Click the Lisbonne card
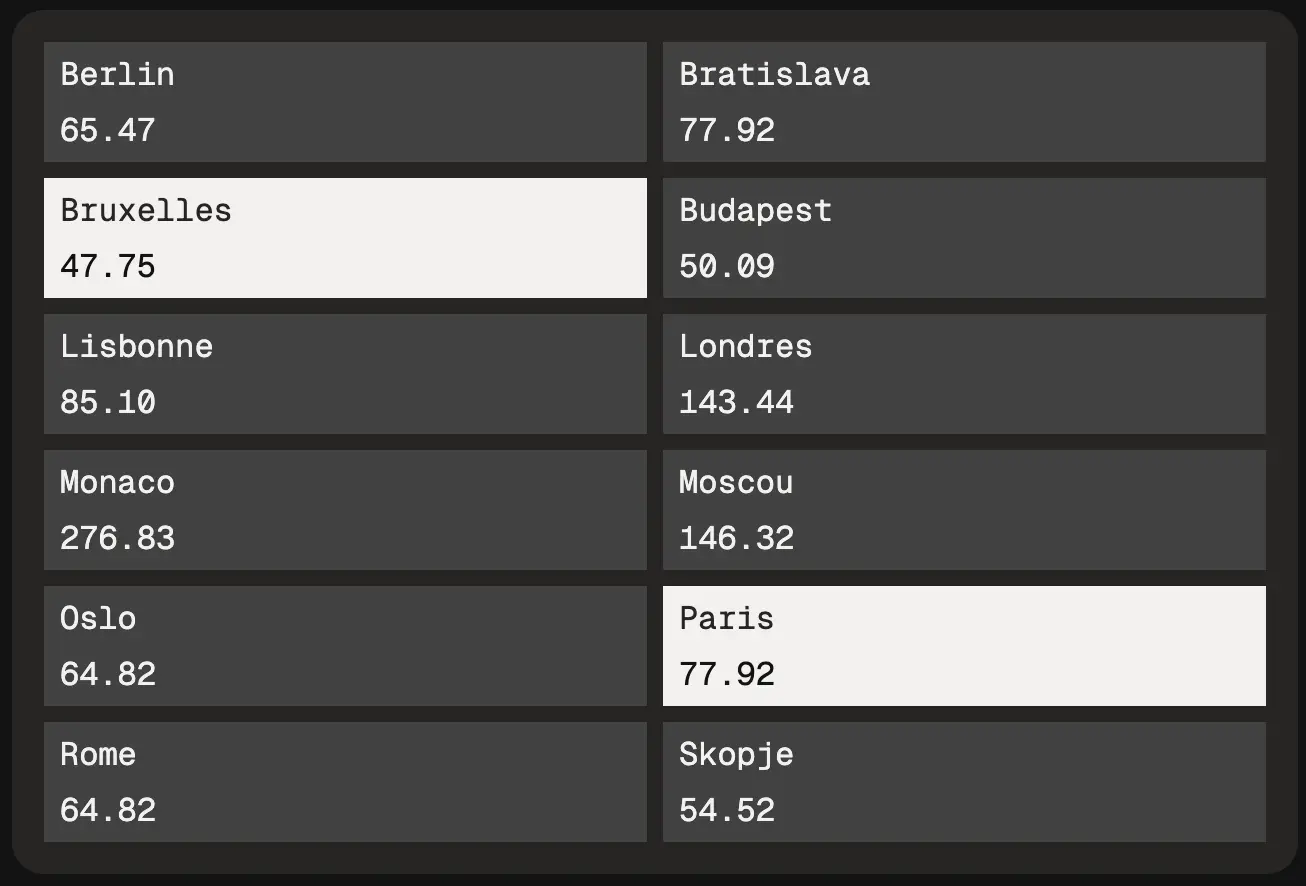The image size is (1306, 886). click(x=345, y=373)
